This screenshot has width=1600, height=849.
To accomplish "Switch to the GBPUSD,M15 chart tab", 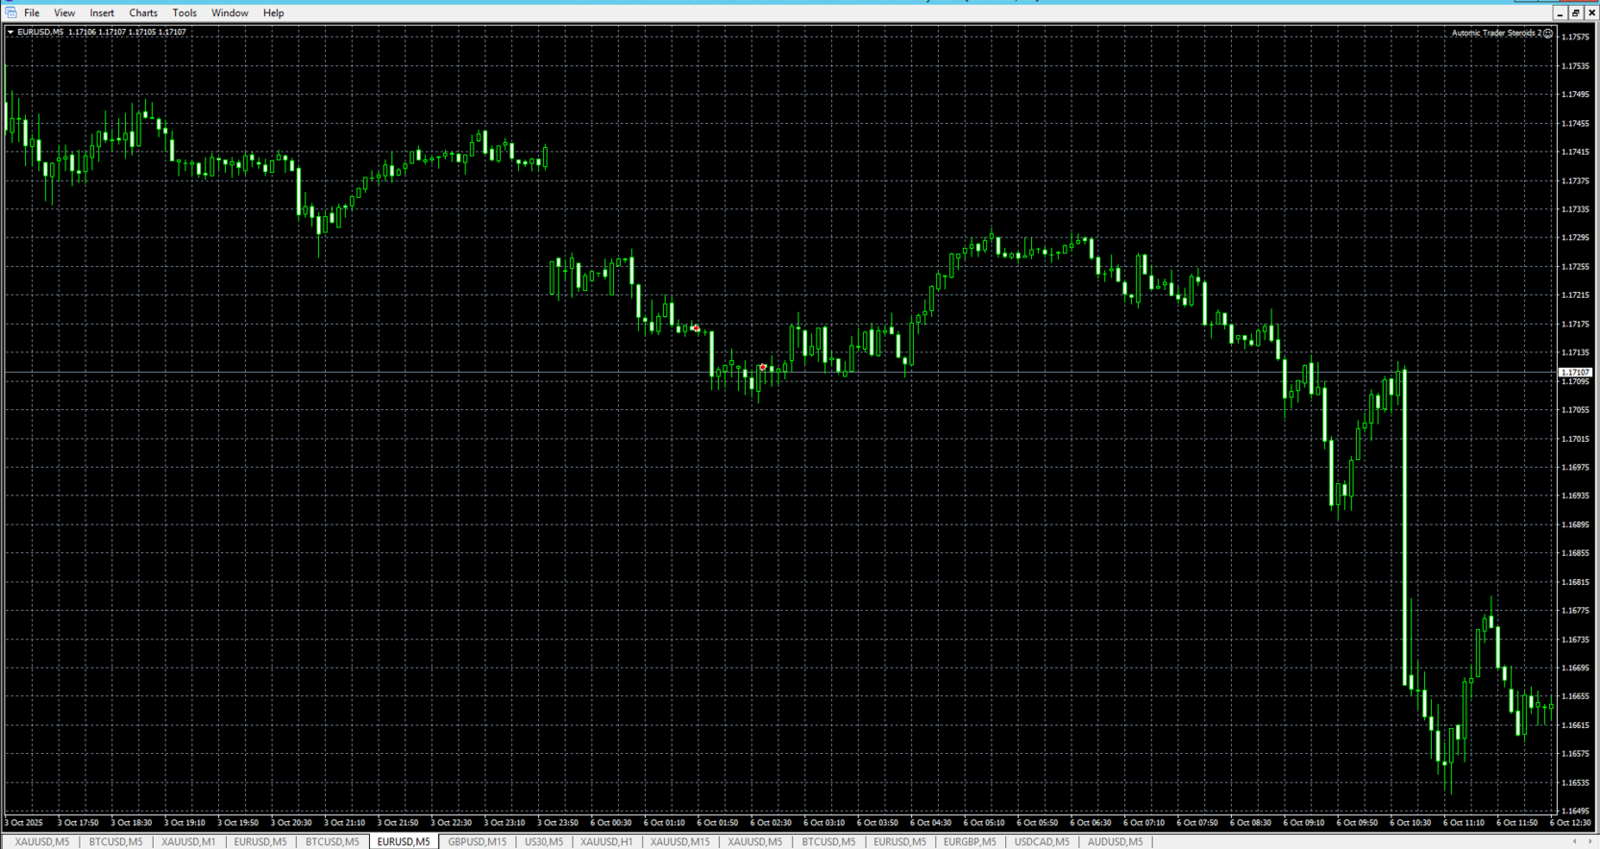I will (477, 842).
